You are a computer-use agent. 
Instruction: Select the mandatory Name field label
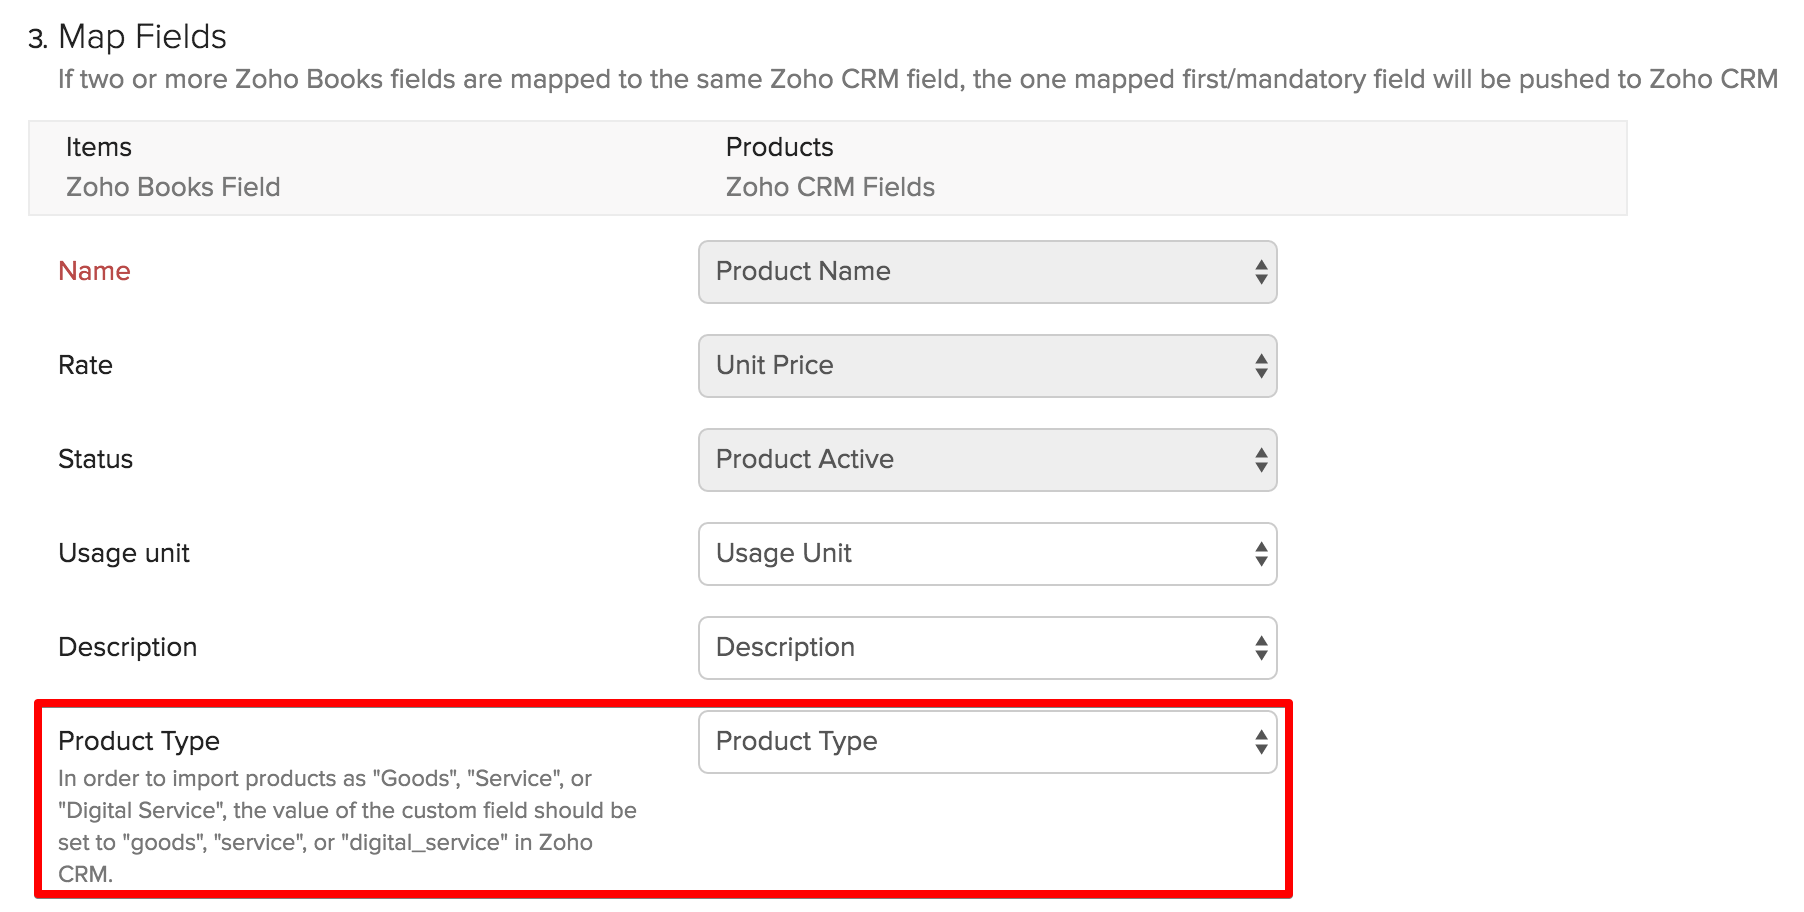coord(94,271)
